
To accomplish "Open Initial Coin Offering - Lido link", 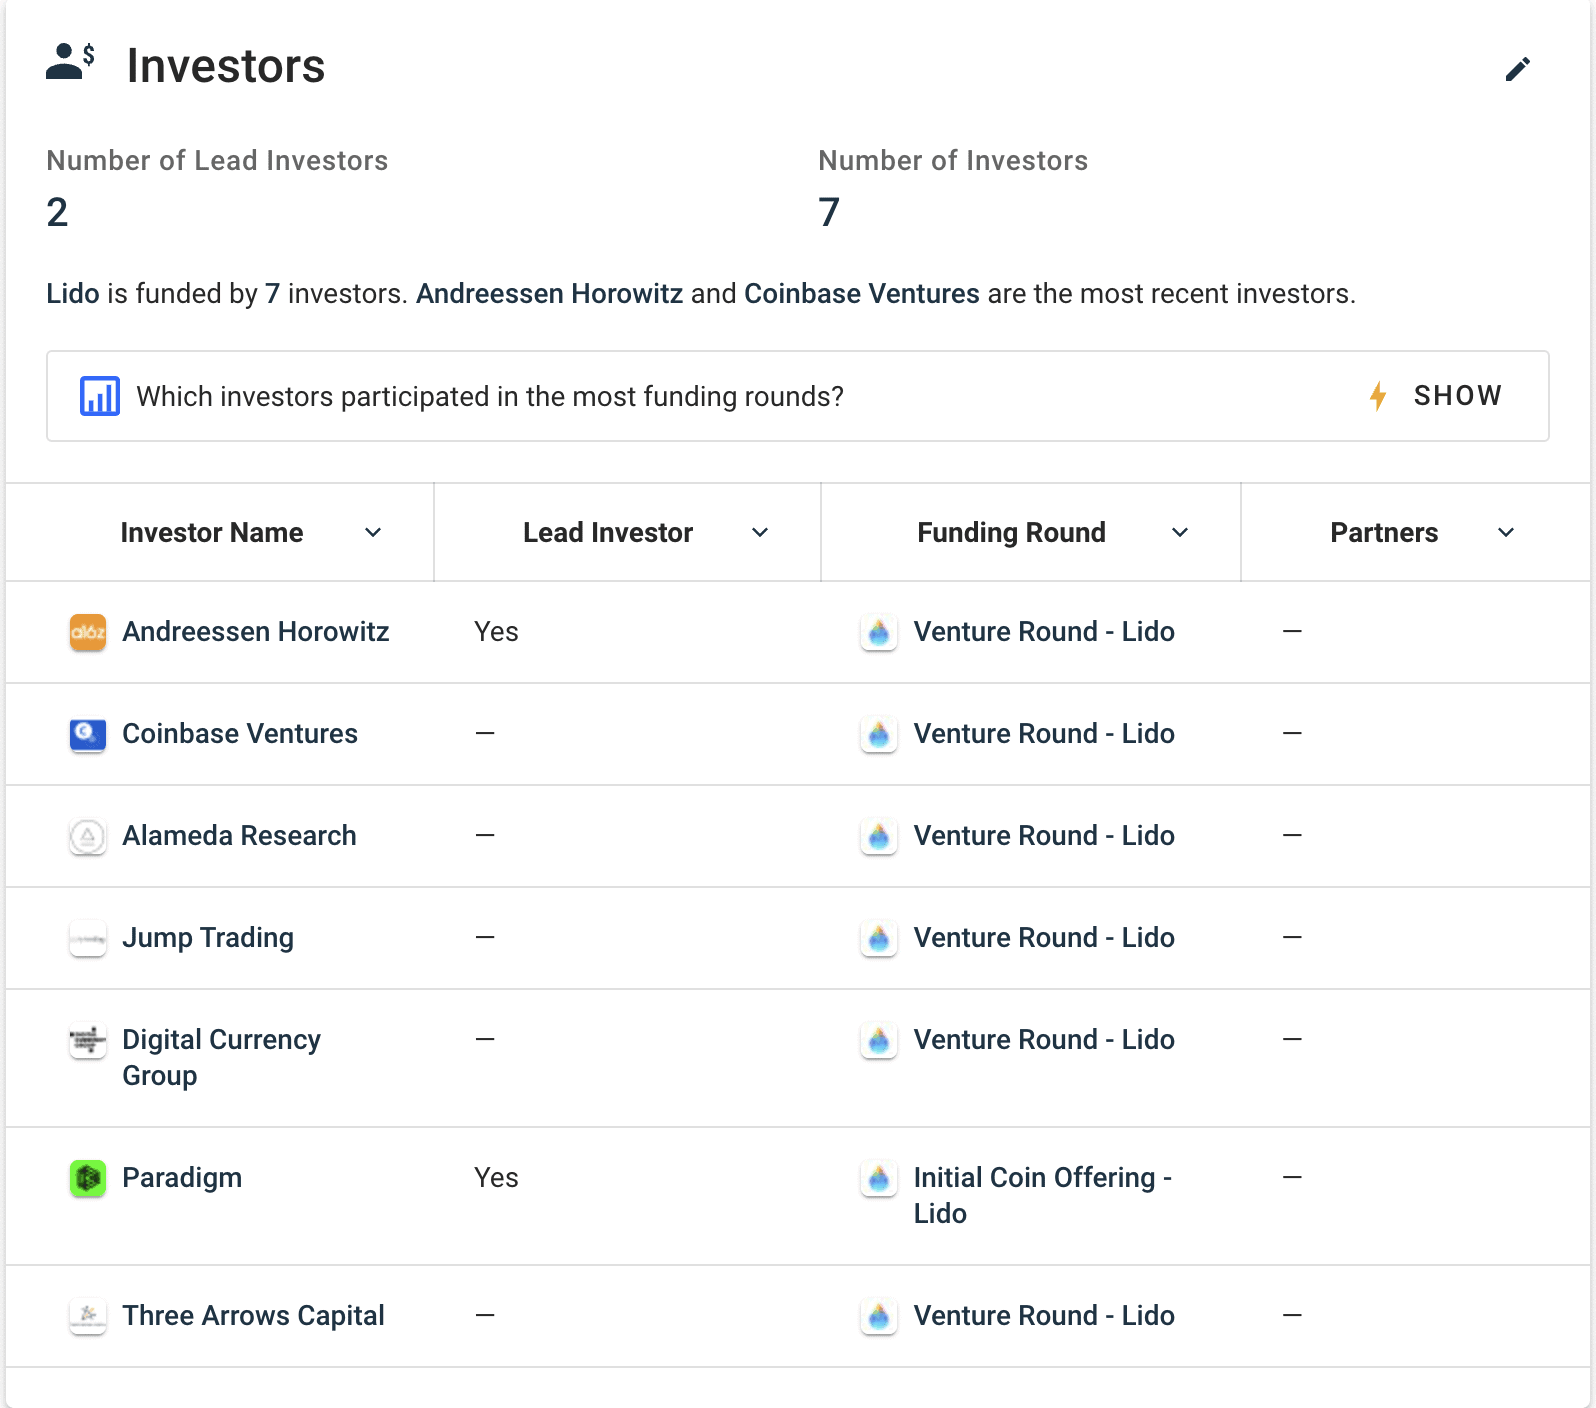I will (x=1043, y=1196).
